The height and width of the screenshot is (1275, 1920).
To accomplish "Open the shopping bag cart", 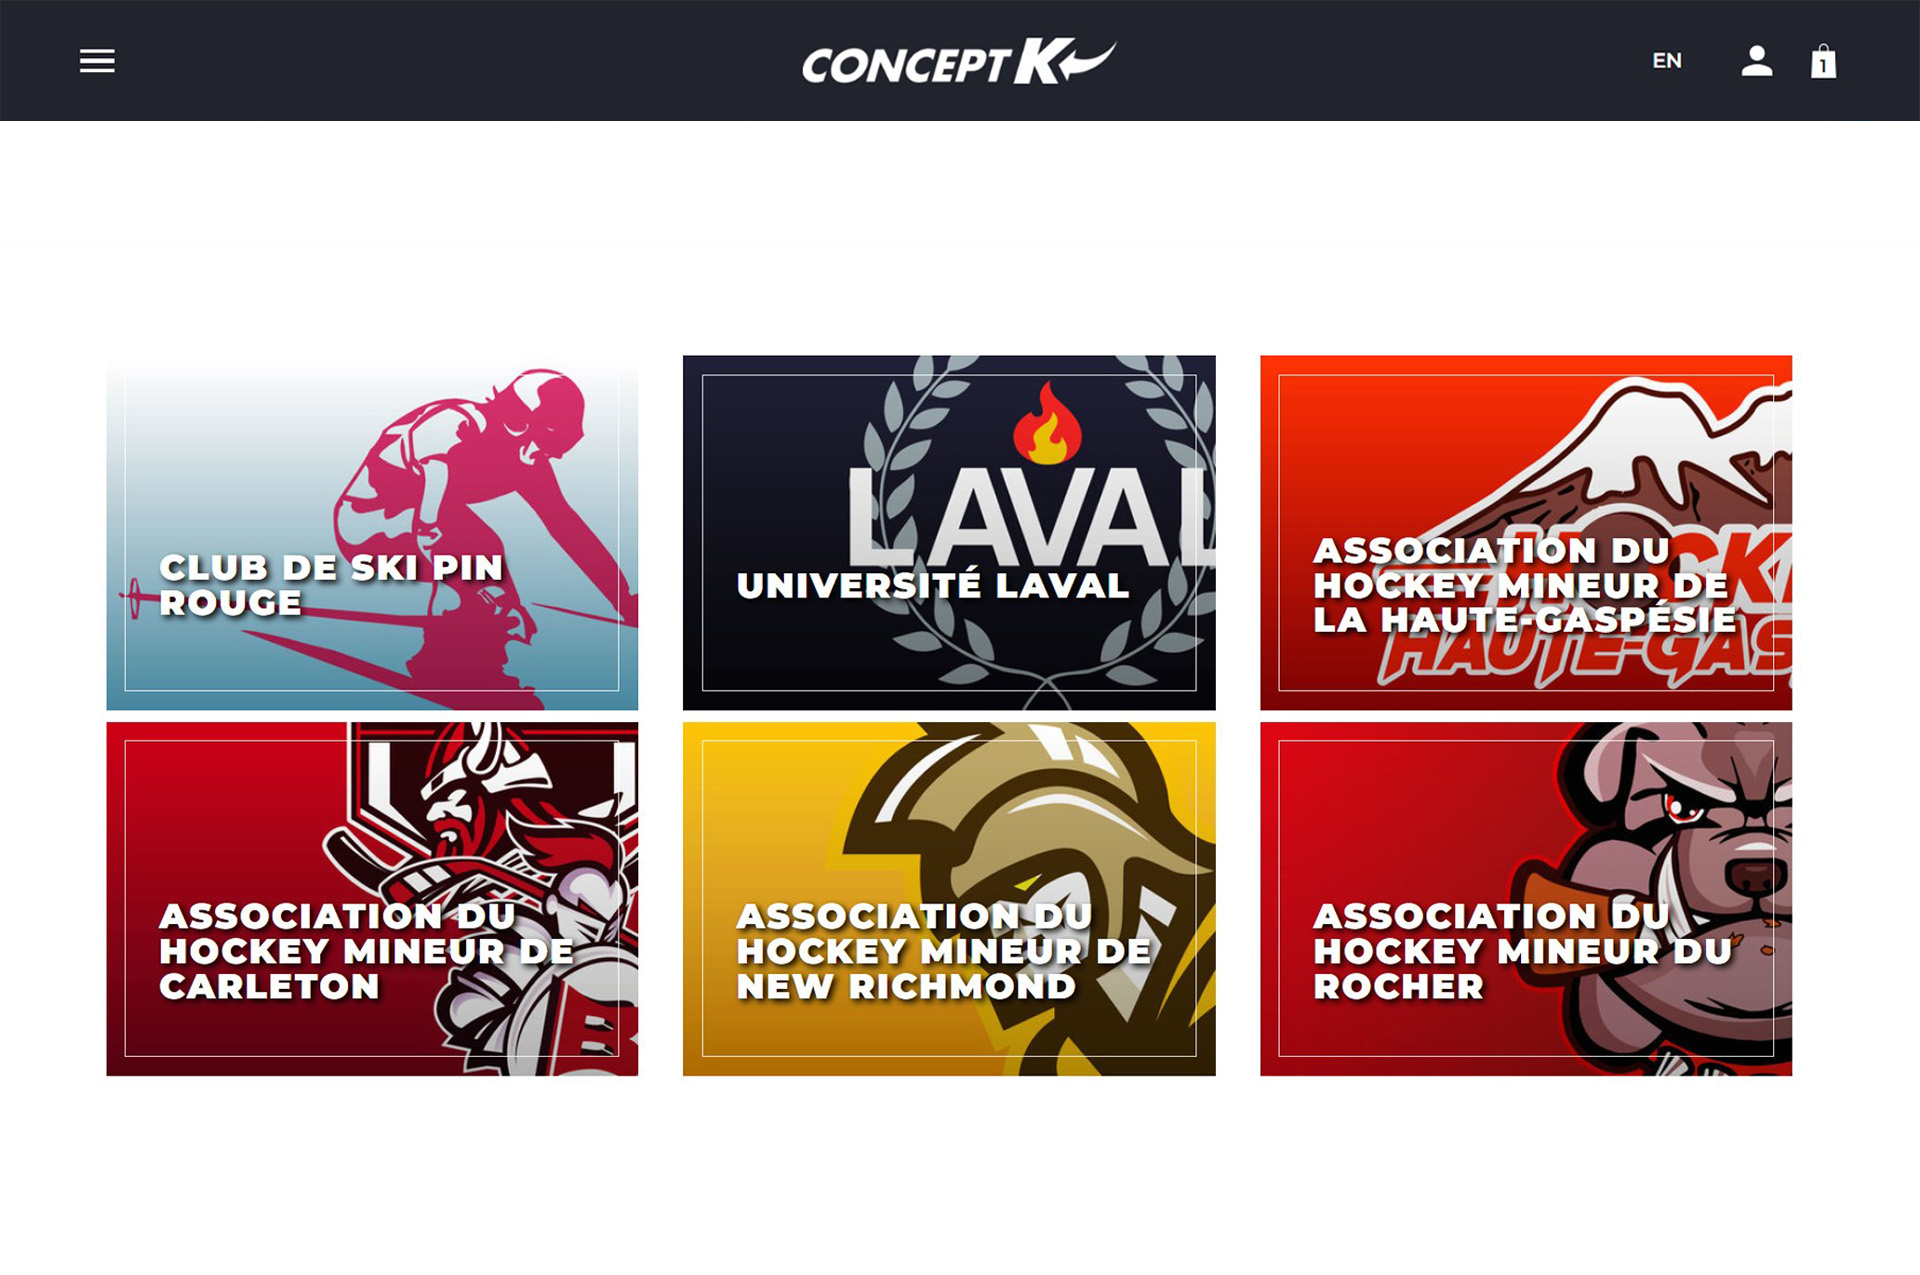I will (1823, 61).
